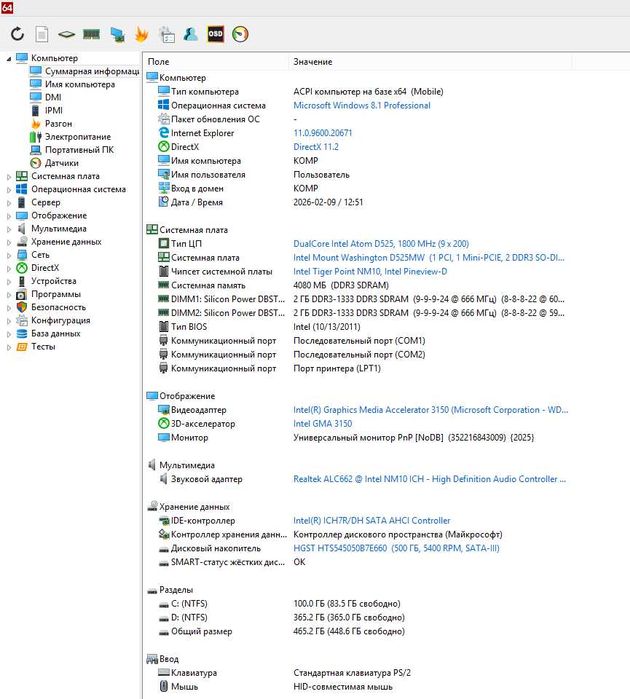Expand the Отображение tree node

click(x=8, y=216)
